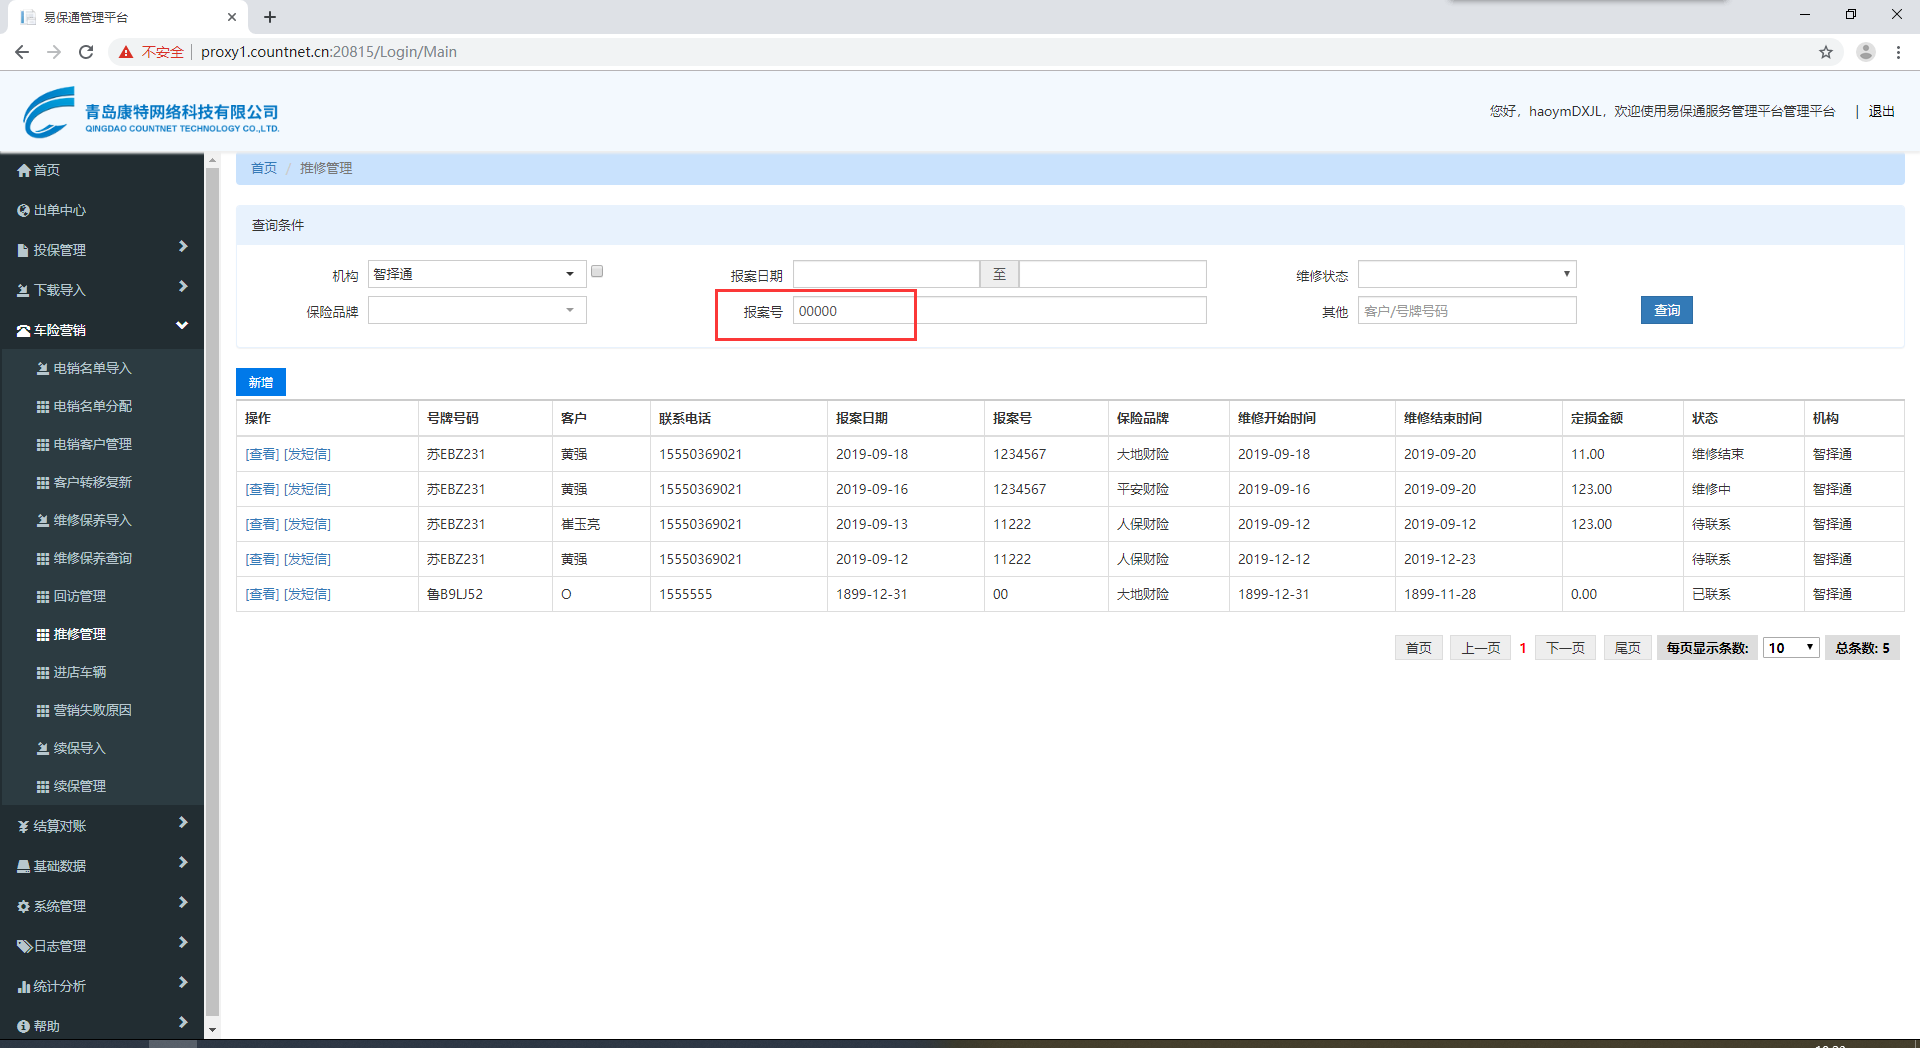The height and width of the screenshot is (1048, 1920).
Task: Open 回访管理 in the sidebar
Action: click(x=80, y=597)
